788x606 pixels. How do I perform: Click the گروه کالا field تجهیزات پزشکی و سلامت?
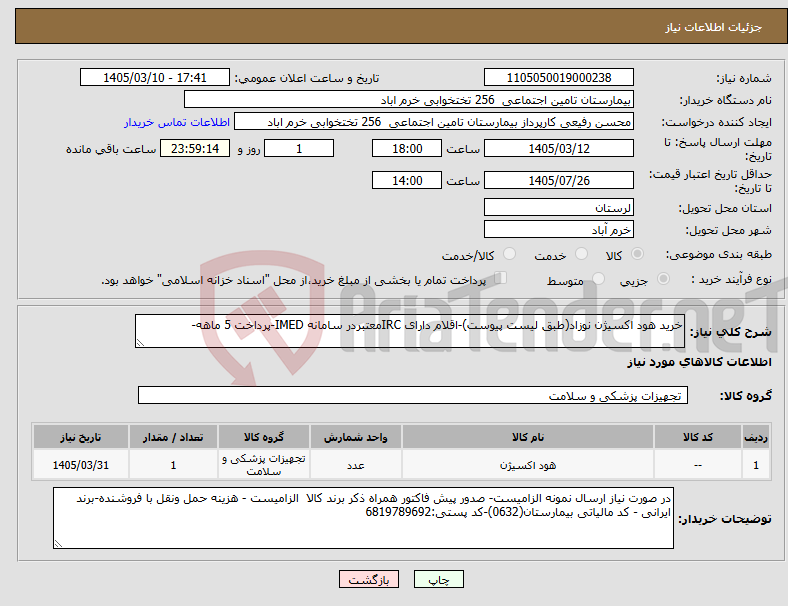pyautogui.click(x=413, y=395)
